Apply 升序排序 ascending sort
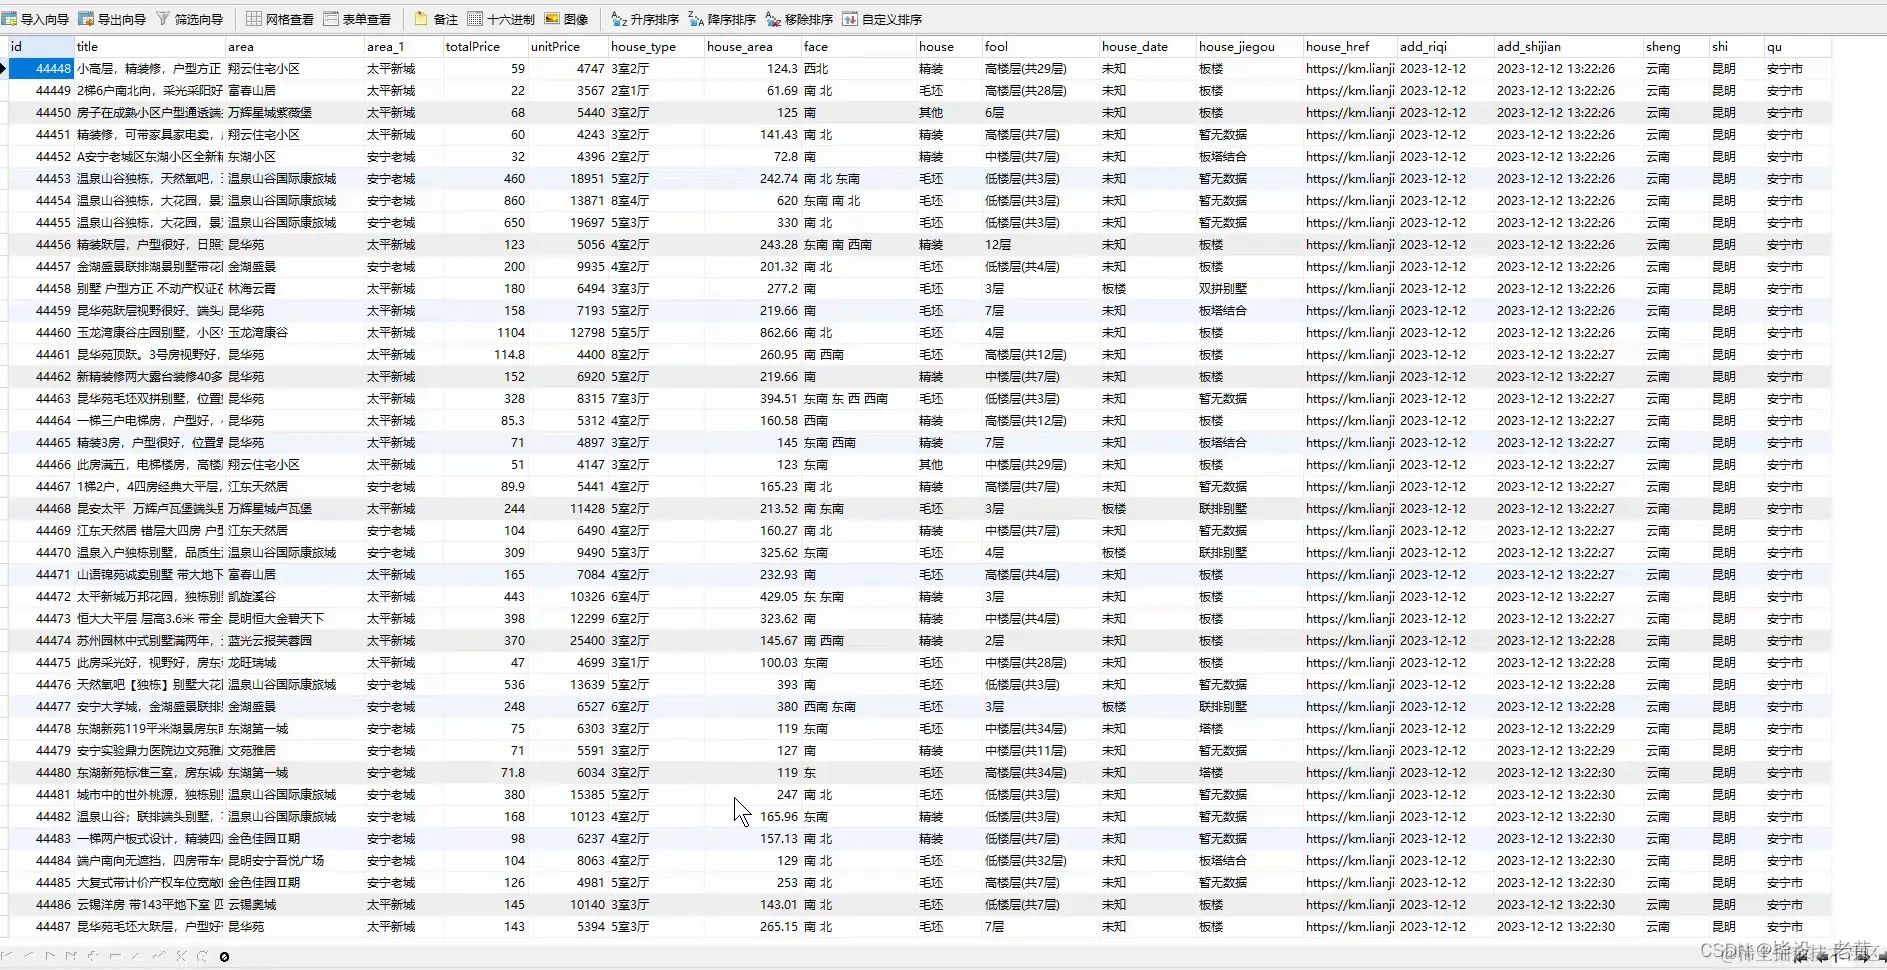Viewport: 1887px width, 970px height. click(645, 19)
